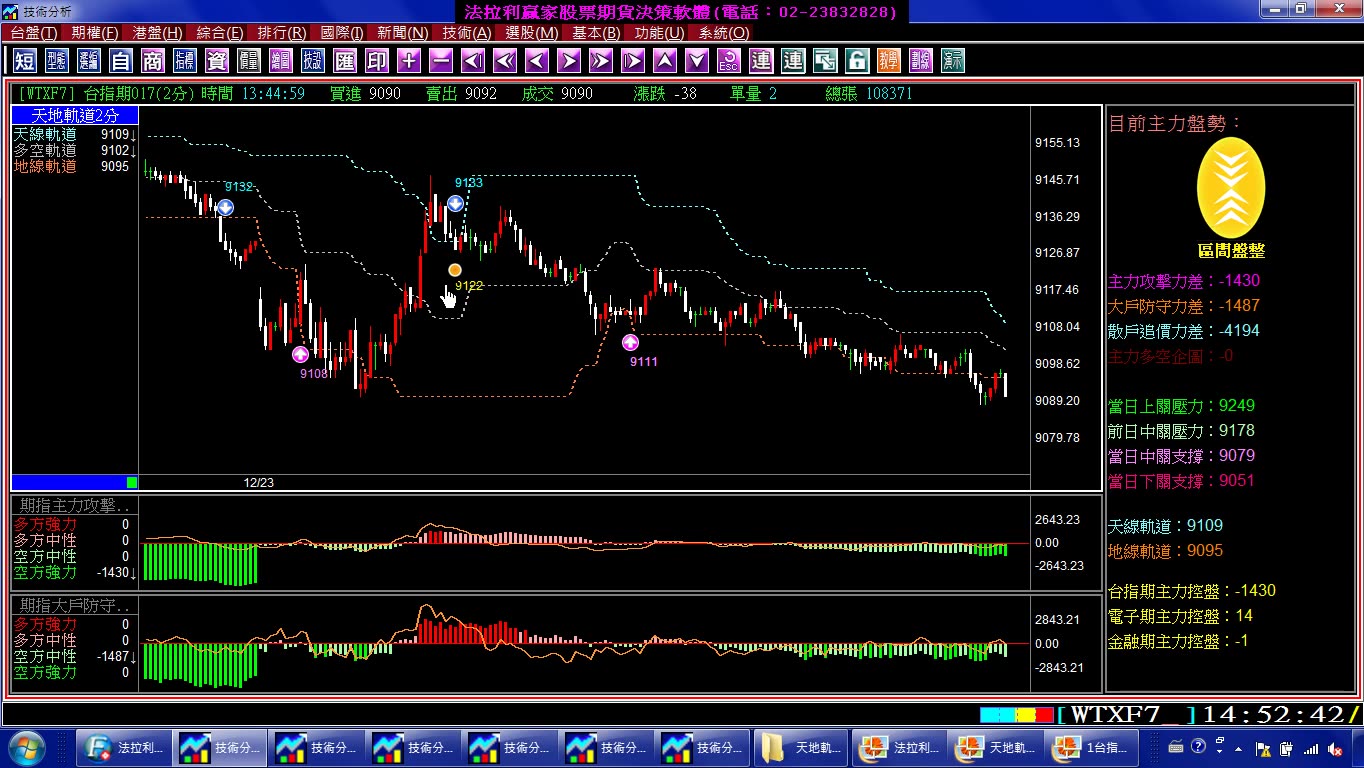Open the 技術(A) menu
Image resolution: width=1364 pixels, height=768 pixels.
(x=467, y=33)
